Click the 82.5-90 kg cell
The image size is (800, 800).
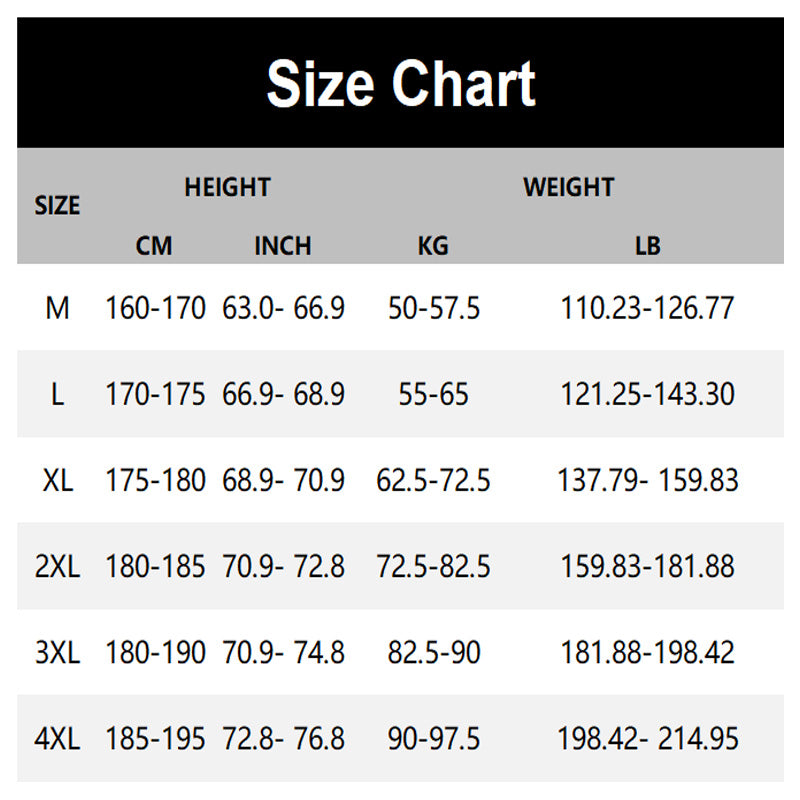pos(433,653)
